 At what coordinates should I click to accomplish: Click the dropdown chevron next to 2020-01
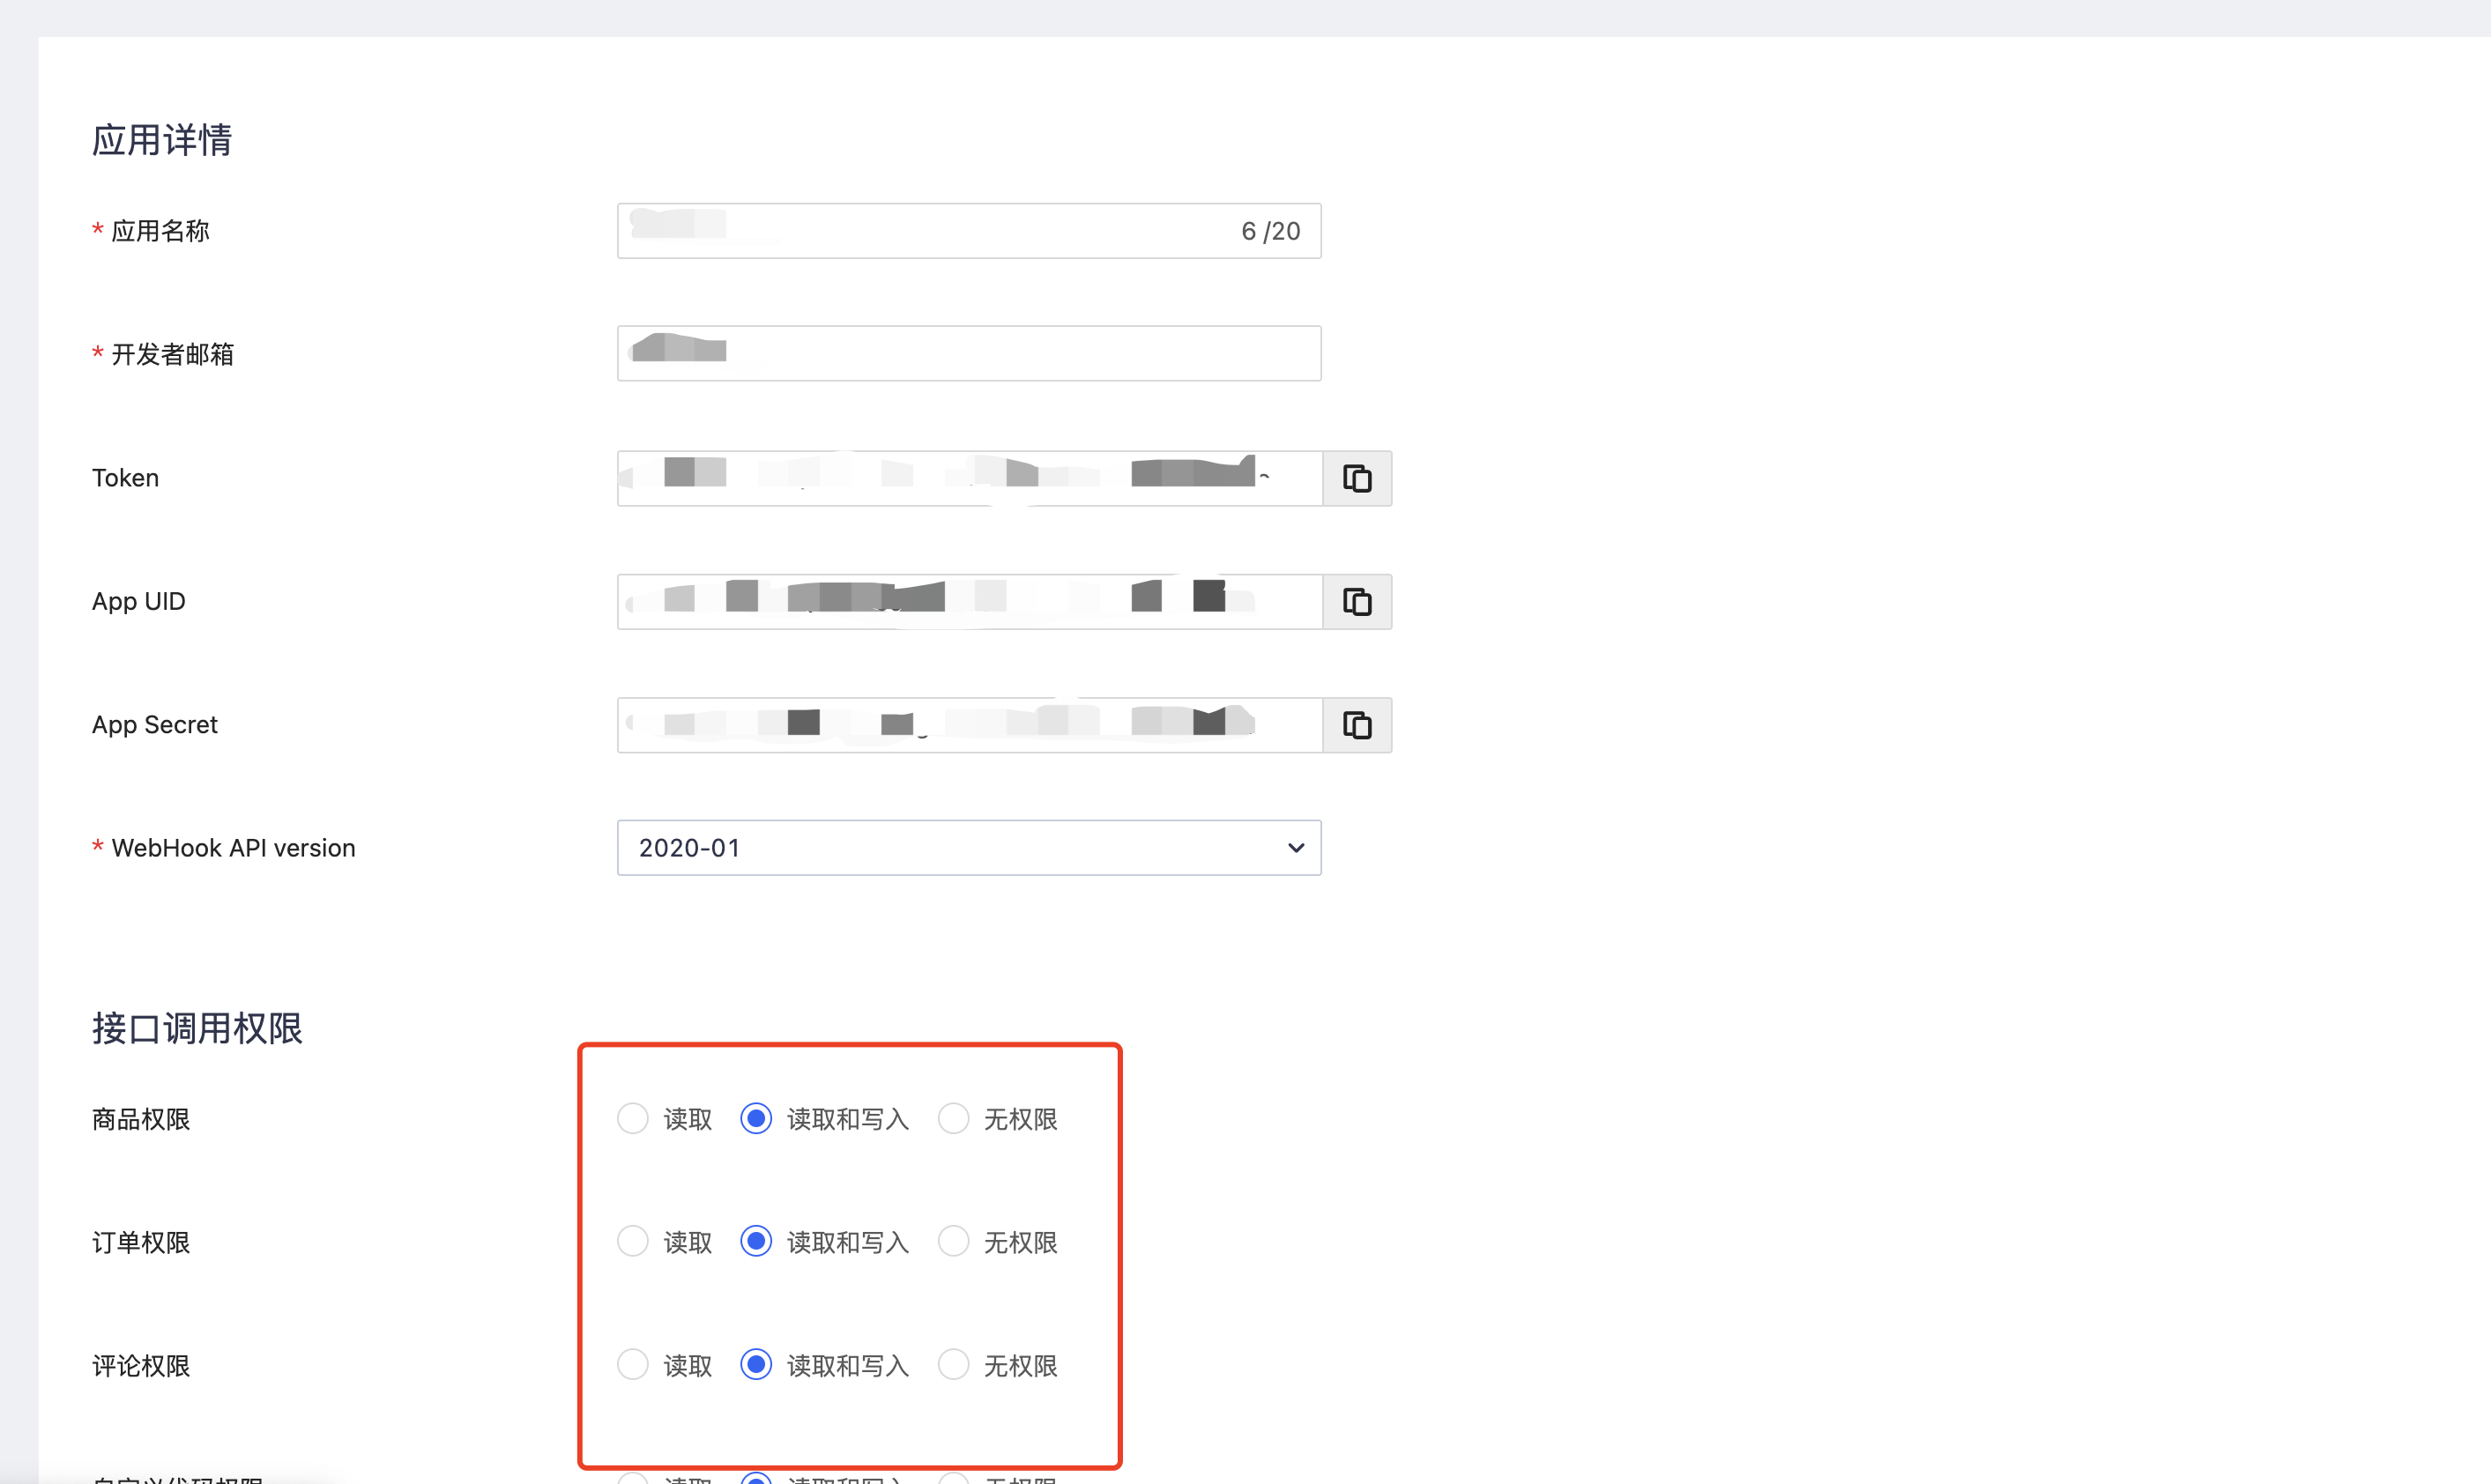[x=1295, y=848]
